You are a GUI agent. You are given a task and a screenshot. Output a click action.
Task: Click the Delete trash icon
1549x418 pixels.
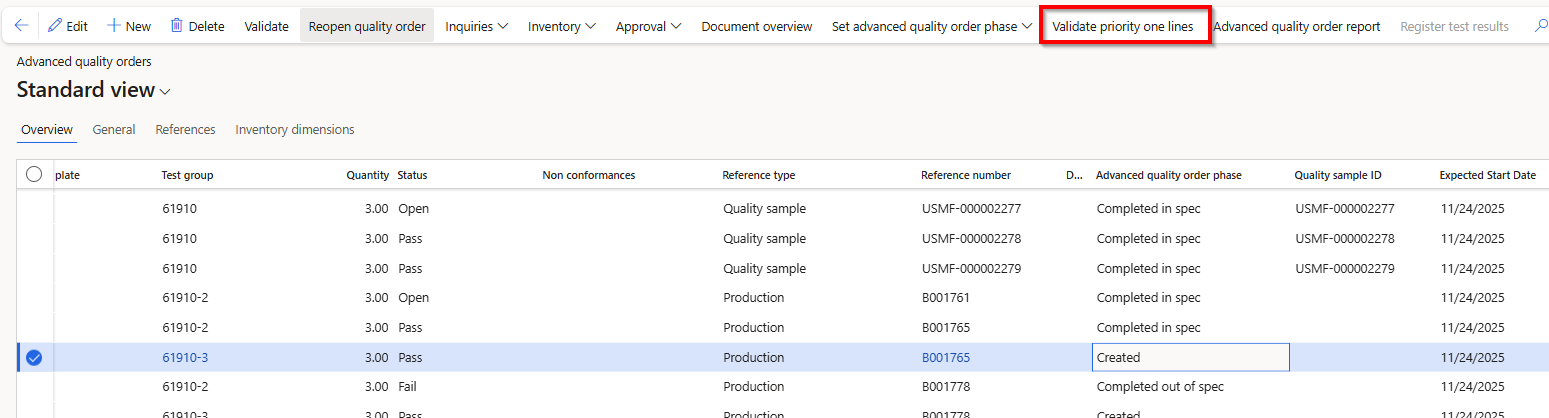coord(177,26)
